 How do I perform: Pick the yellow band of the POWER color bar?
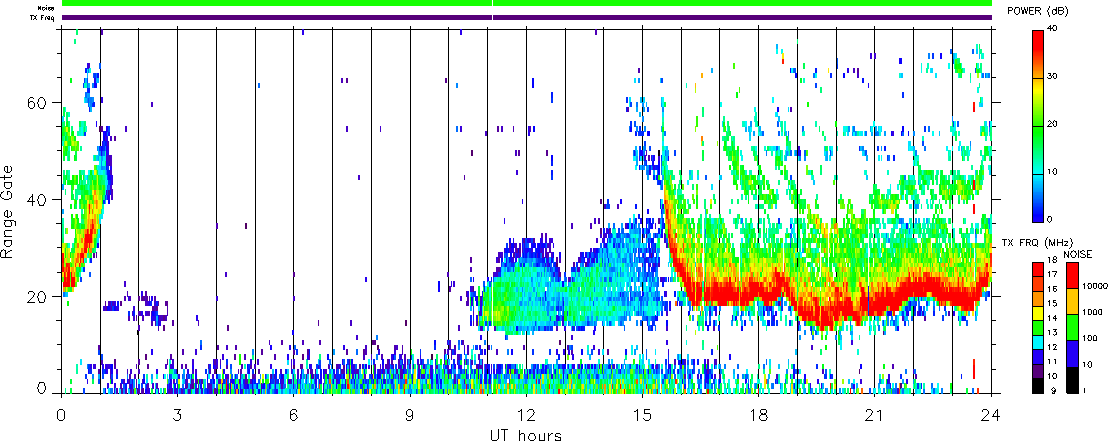(x=1037, y=88)
